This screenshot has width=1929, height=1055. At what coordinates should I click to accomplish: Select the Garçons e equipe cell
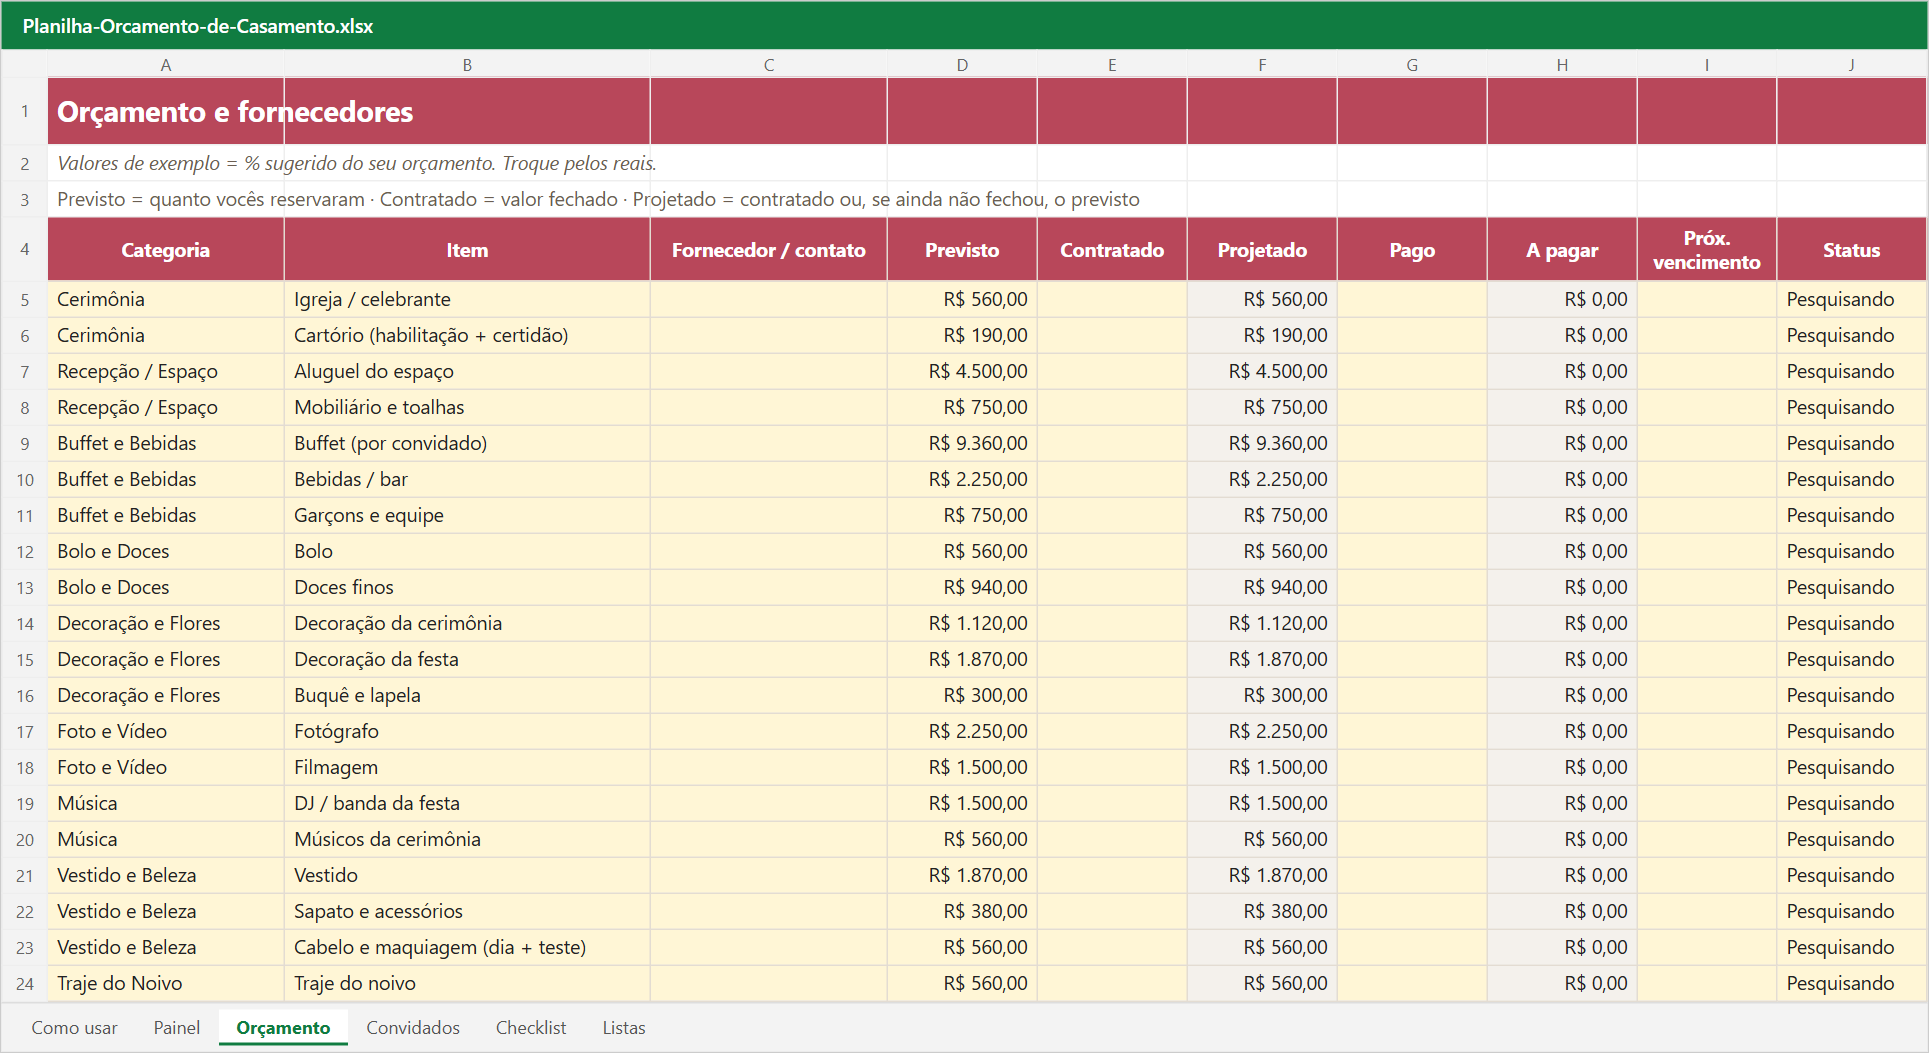click(467, 516)
